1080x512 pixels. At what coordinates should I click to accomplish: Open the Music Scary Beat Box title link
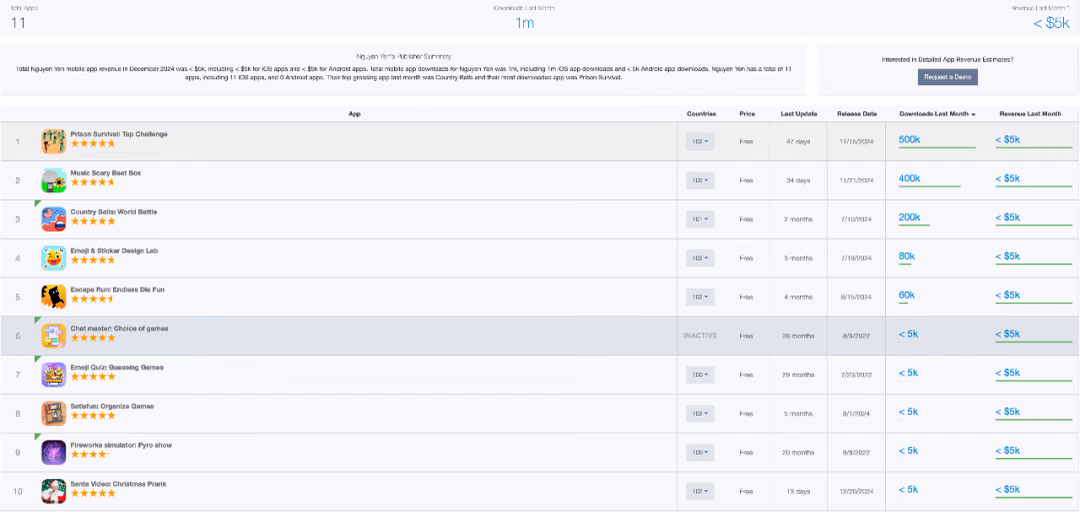tap(106, 173)
